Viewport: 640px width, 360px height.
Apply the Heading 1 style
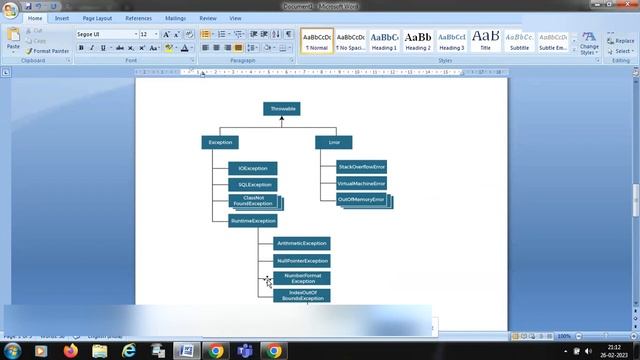[x=384, y=41]
